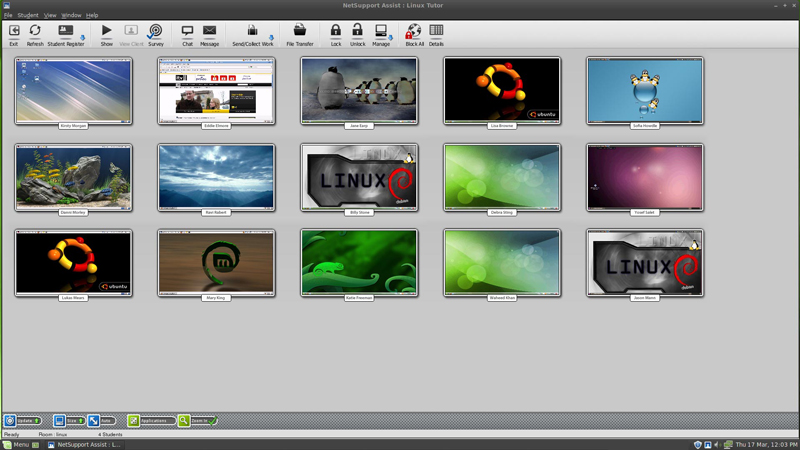Open the Manage dropdown arrow
Viewport: 800px width, 450px height.
391,38
